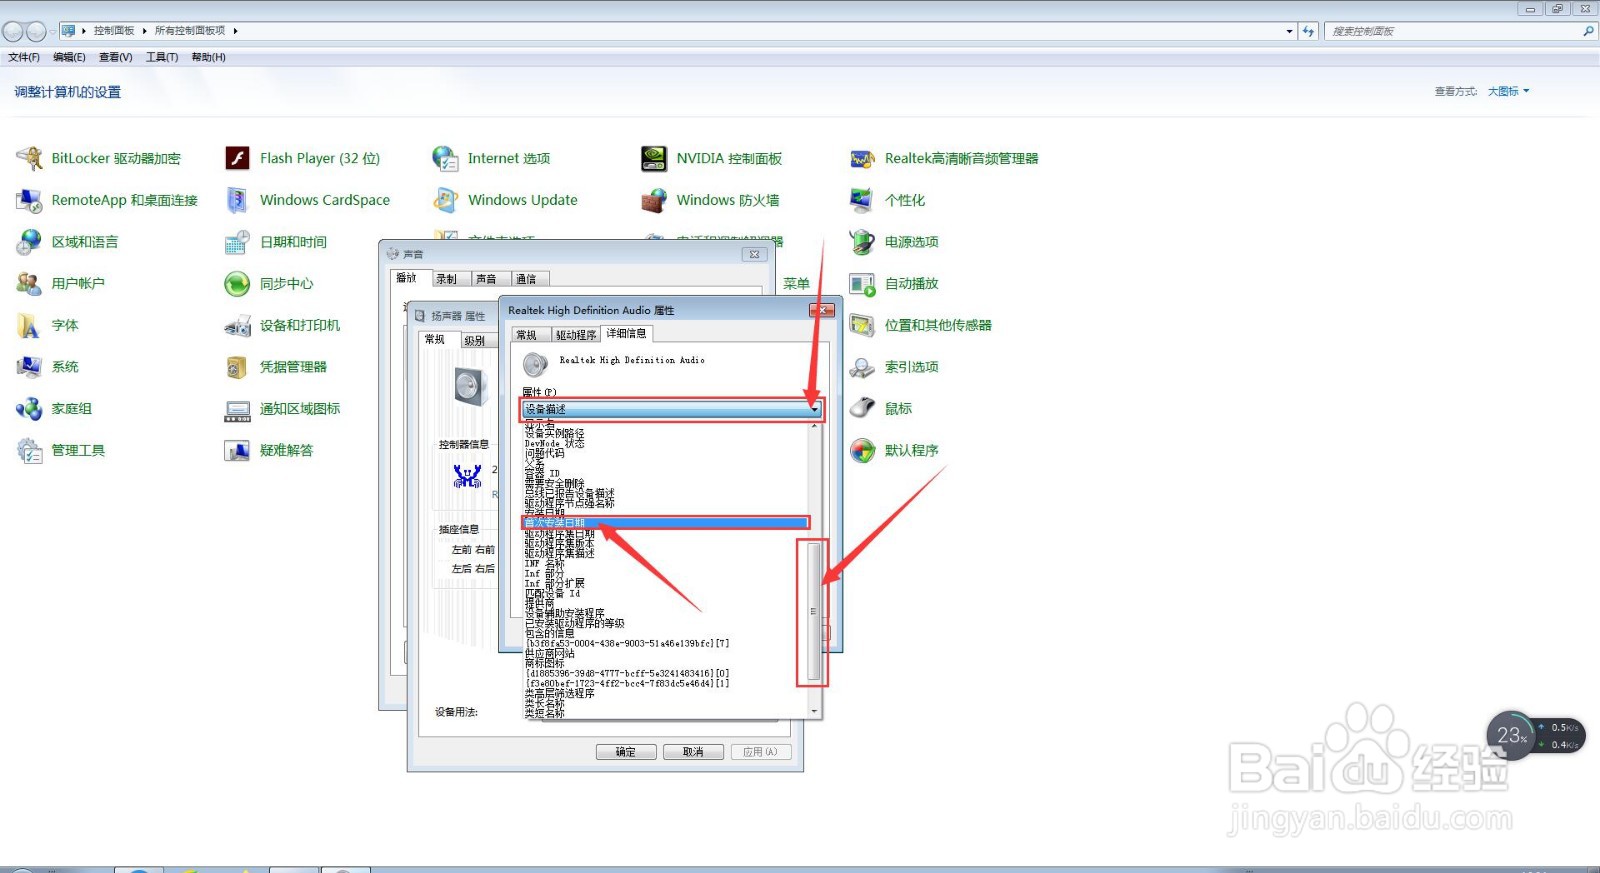The height and width of the screenshot is (873, 1600).
Task: Click the back navigation button
Action: pos(13,31)
